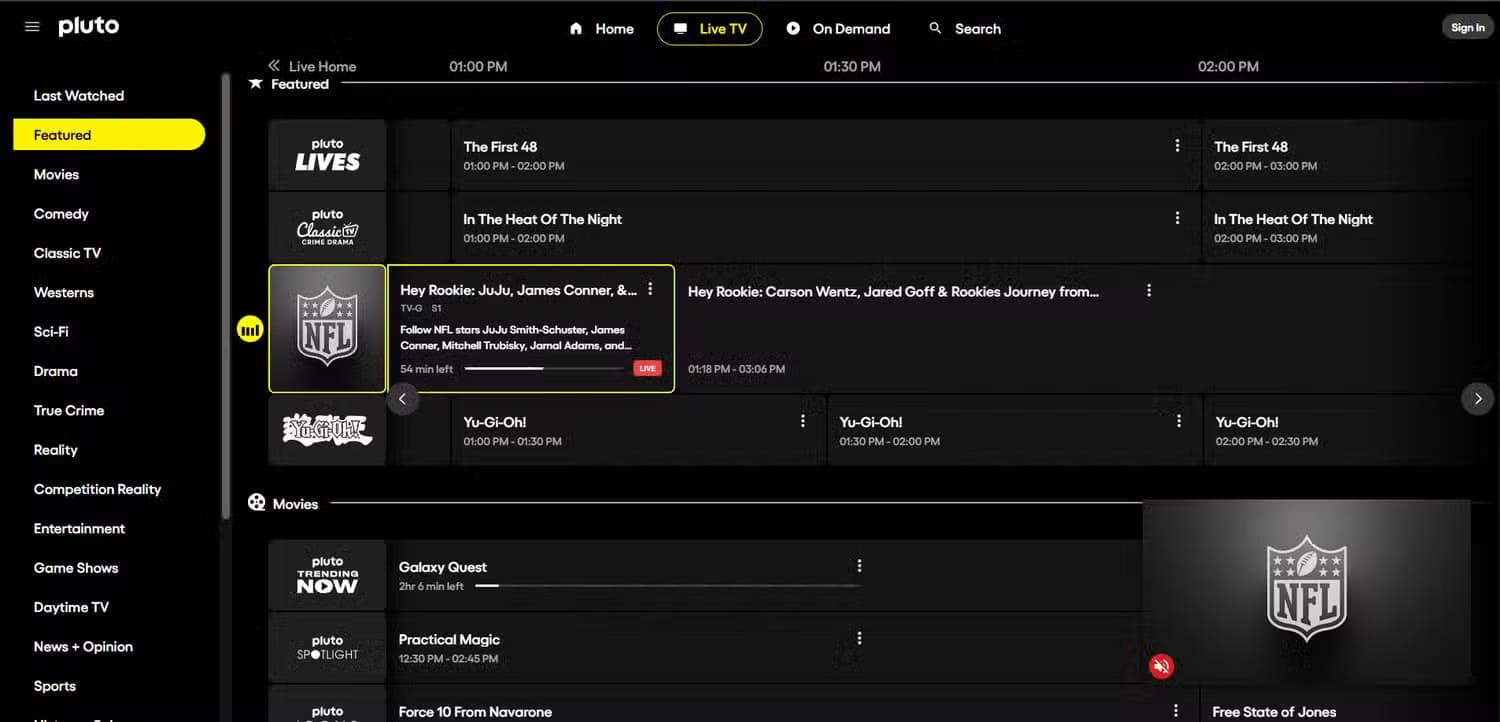Click Featured section star icon

coord(256,84)
